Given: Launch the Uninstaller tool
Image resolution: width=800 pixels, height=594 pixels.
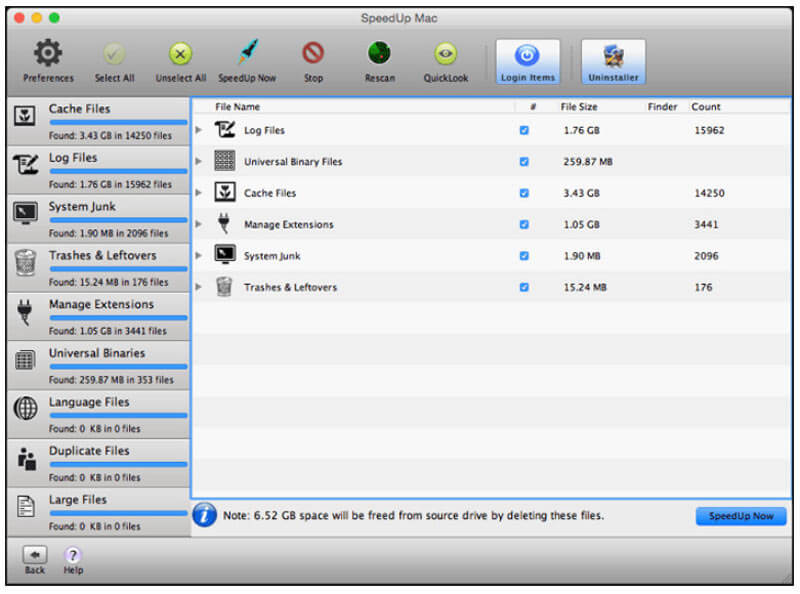Looking at the screenshot, I should (613, 55).
